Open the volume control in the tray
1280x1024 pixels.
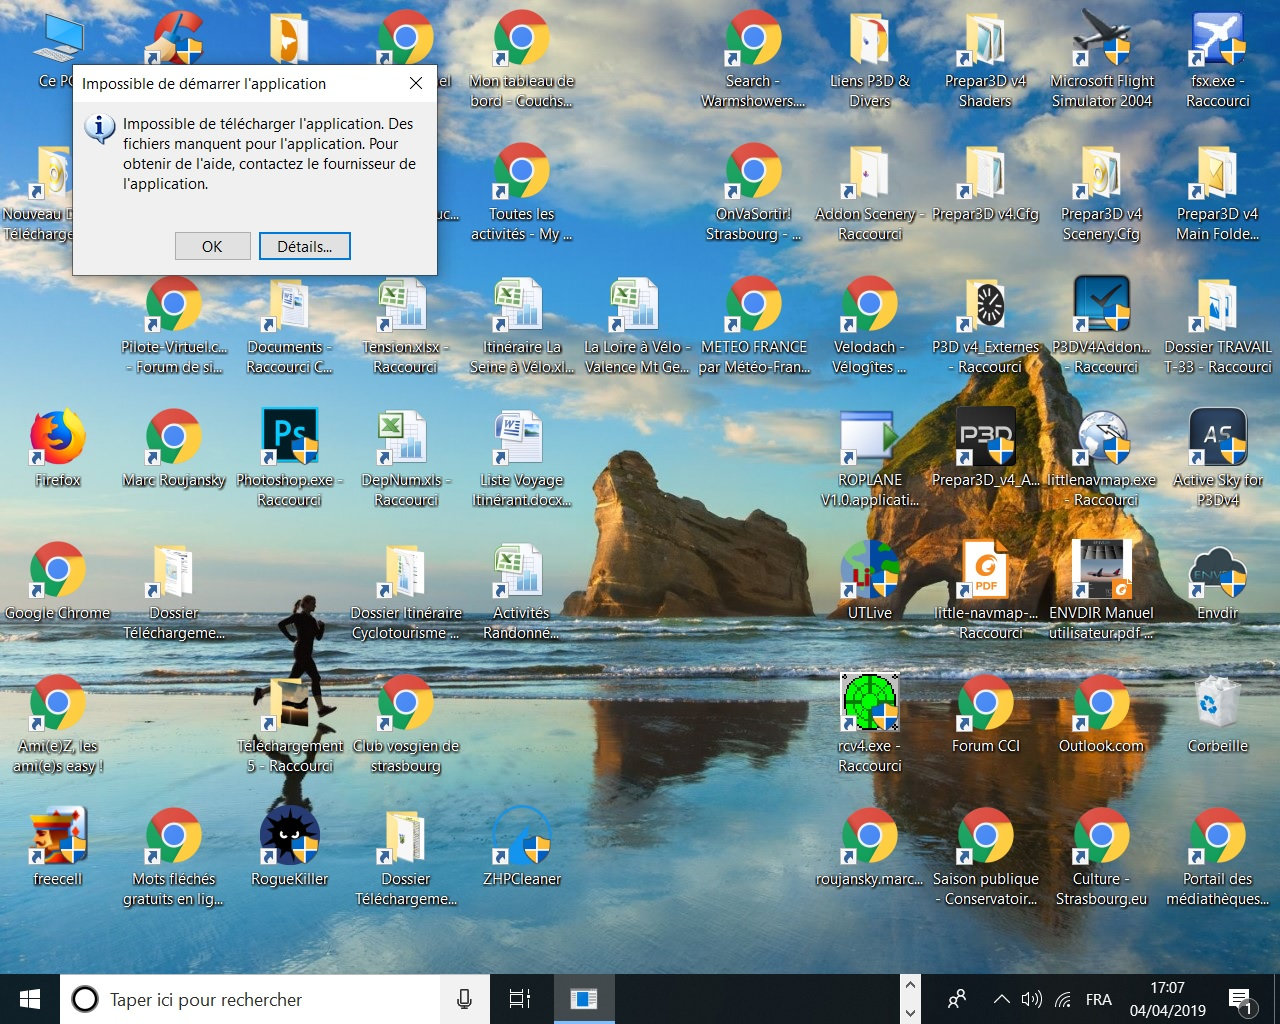[x=1031, y=999]
